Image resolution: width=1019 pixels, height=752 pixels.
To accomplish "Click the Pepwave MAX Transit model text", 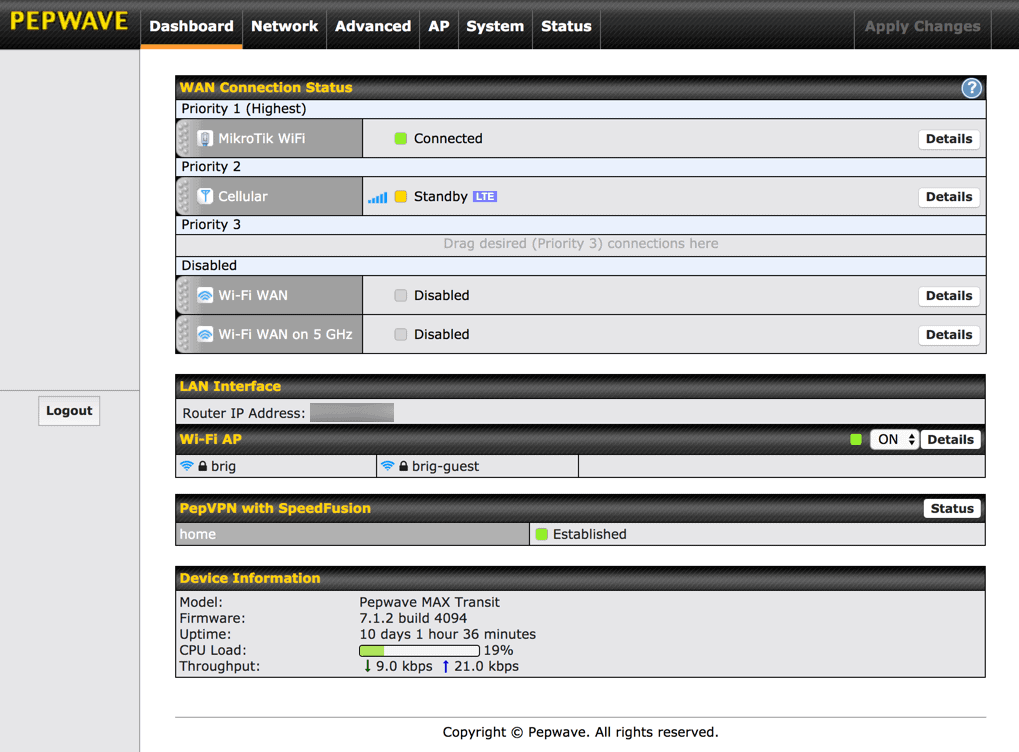I will tap(430, 602).
